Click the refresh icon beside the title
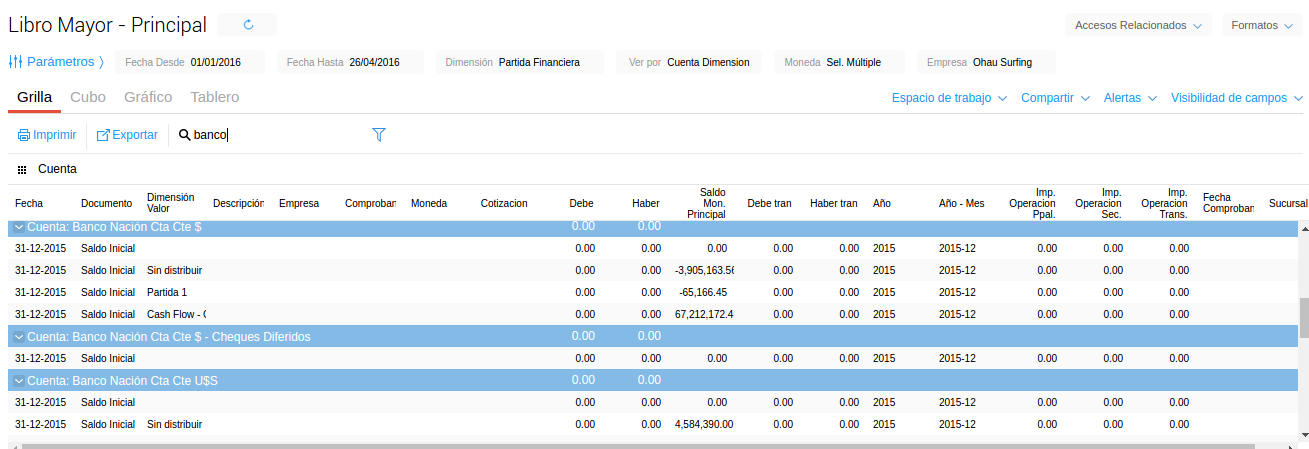This screenshot has height=449, width=1309. point(248,25)
